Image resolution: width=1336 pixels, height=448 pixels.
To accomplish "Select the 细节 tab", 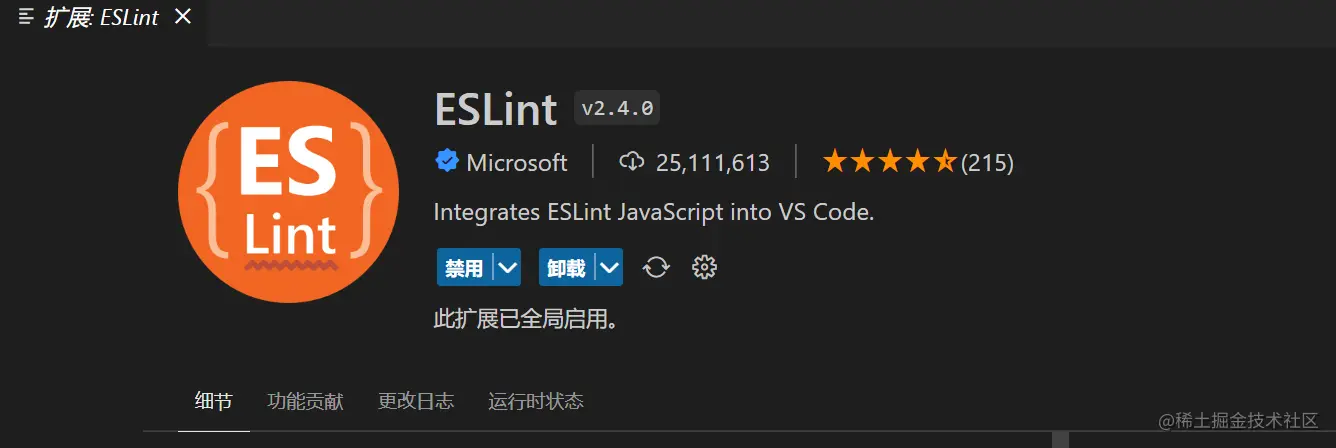I will [213, 401].
